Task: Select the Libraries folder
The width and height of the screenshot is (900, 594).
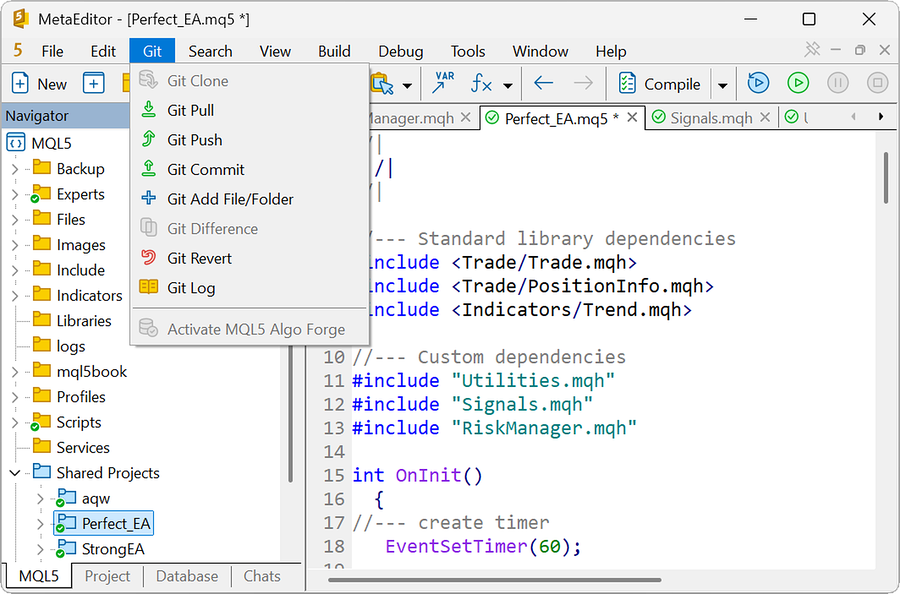Action: [x=83, y=321]
